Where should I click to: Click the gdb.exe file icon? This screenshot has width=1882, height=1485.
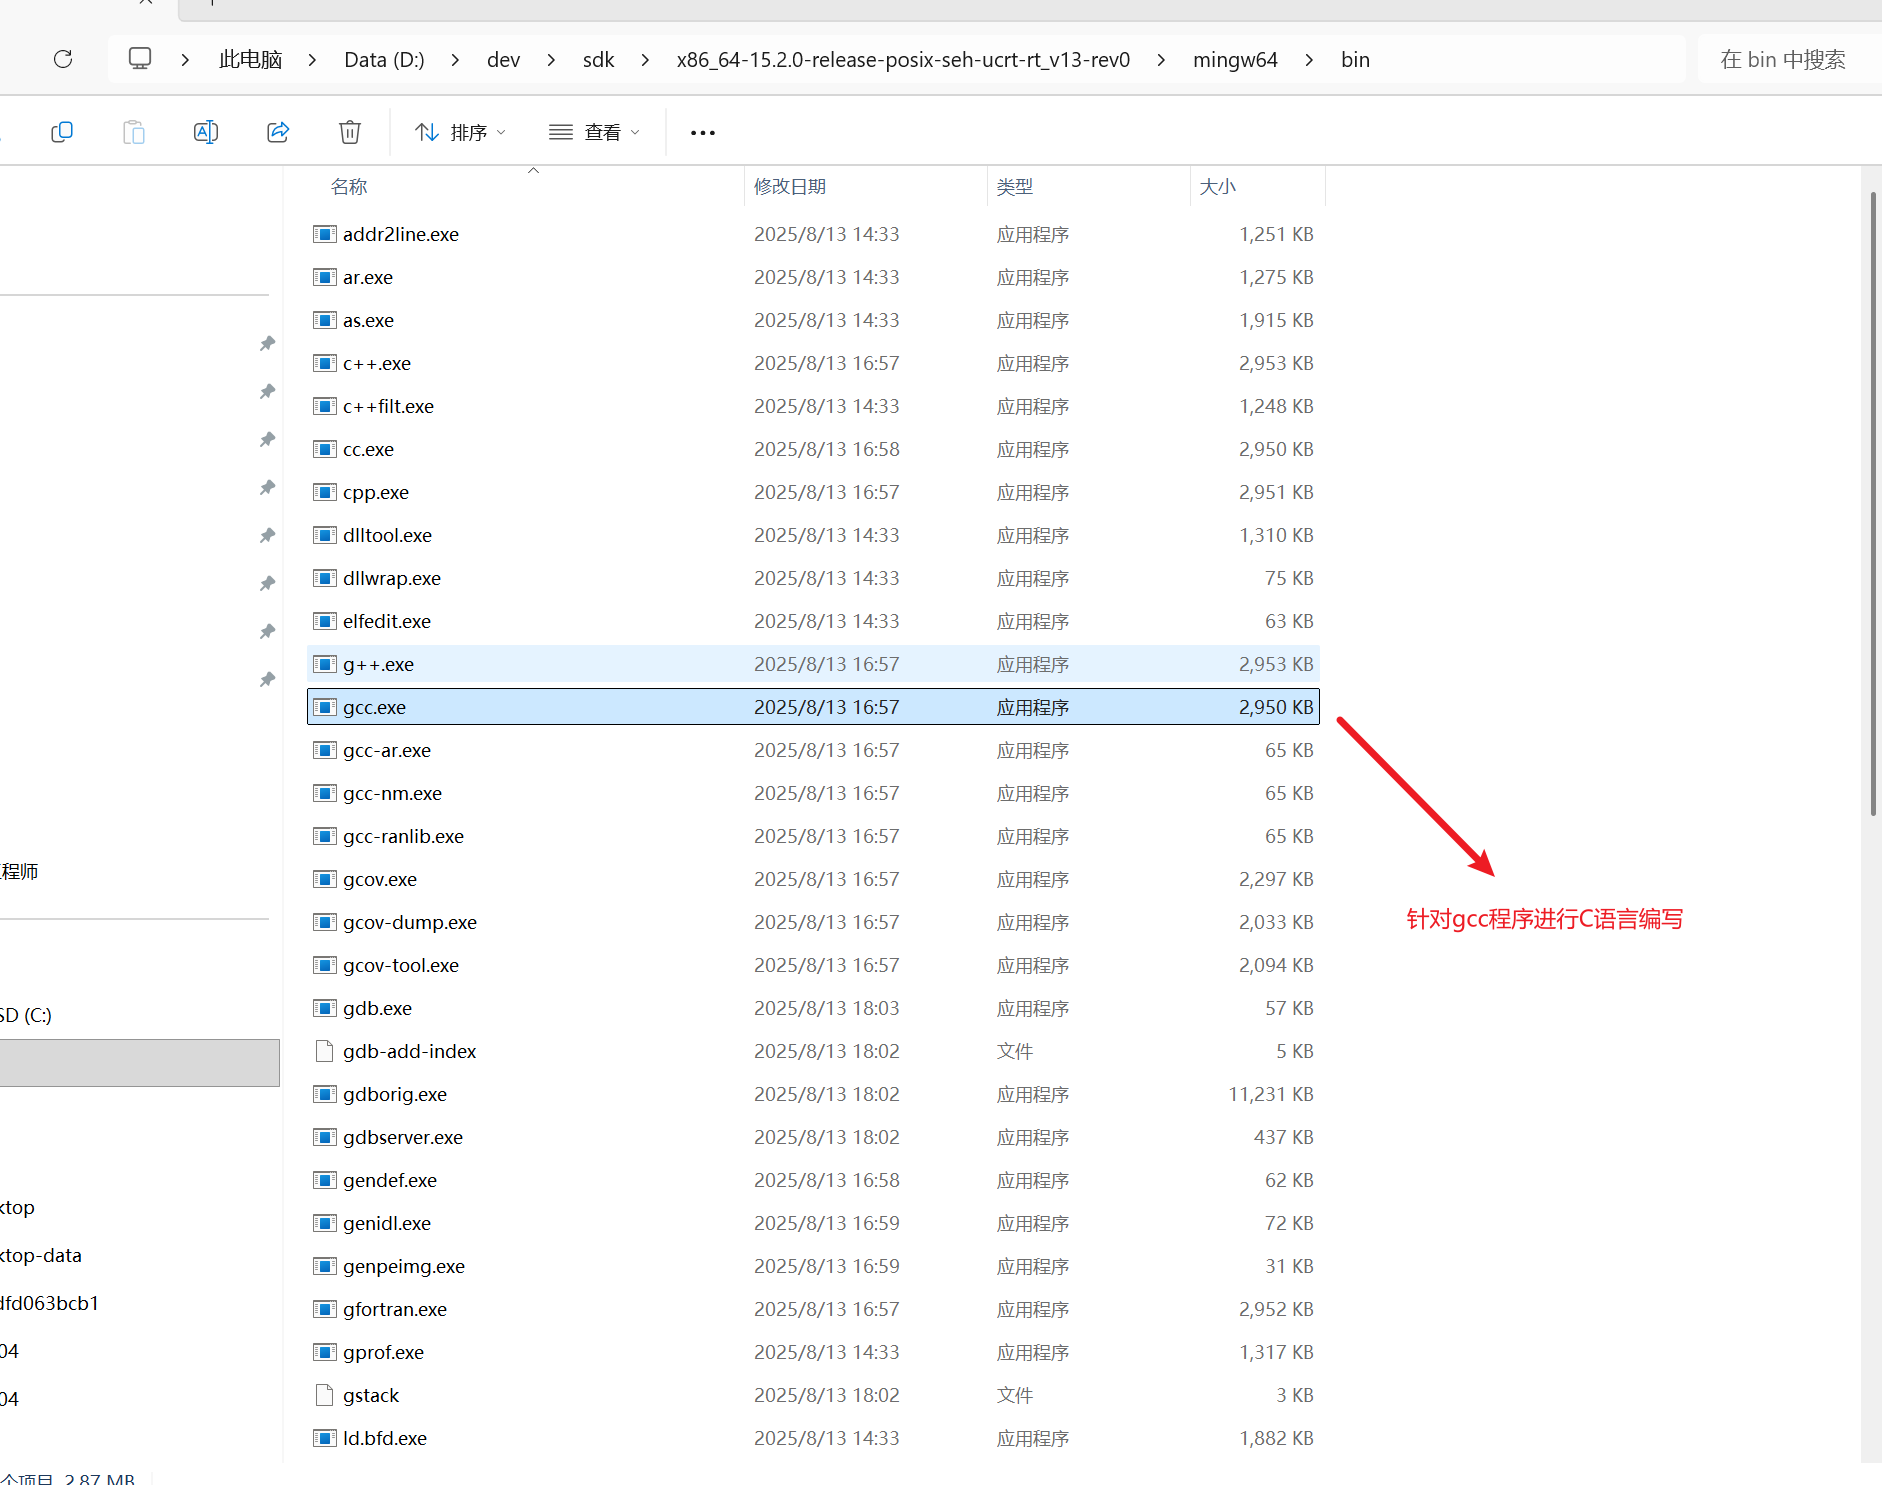point(324,1008)
